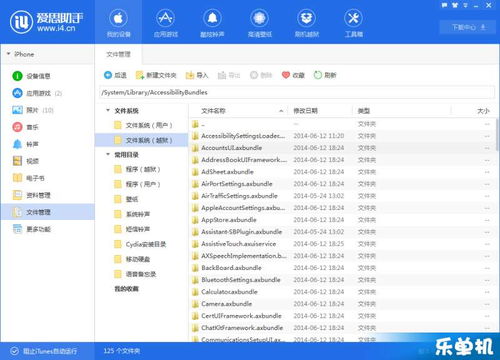Open 电子书 e-books in sidebar
The width and height of the screenshot is (500, 360).
click(47, 178)
